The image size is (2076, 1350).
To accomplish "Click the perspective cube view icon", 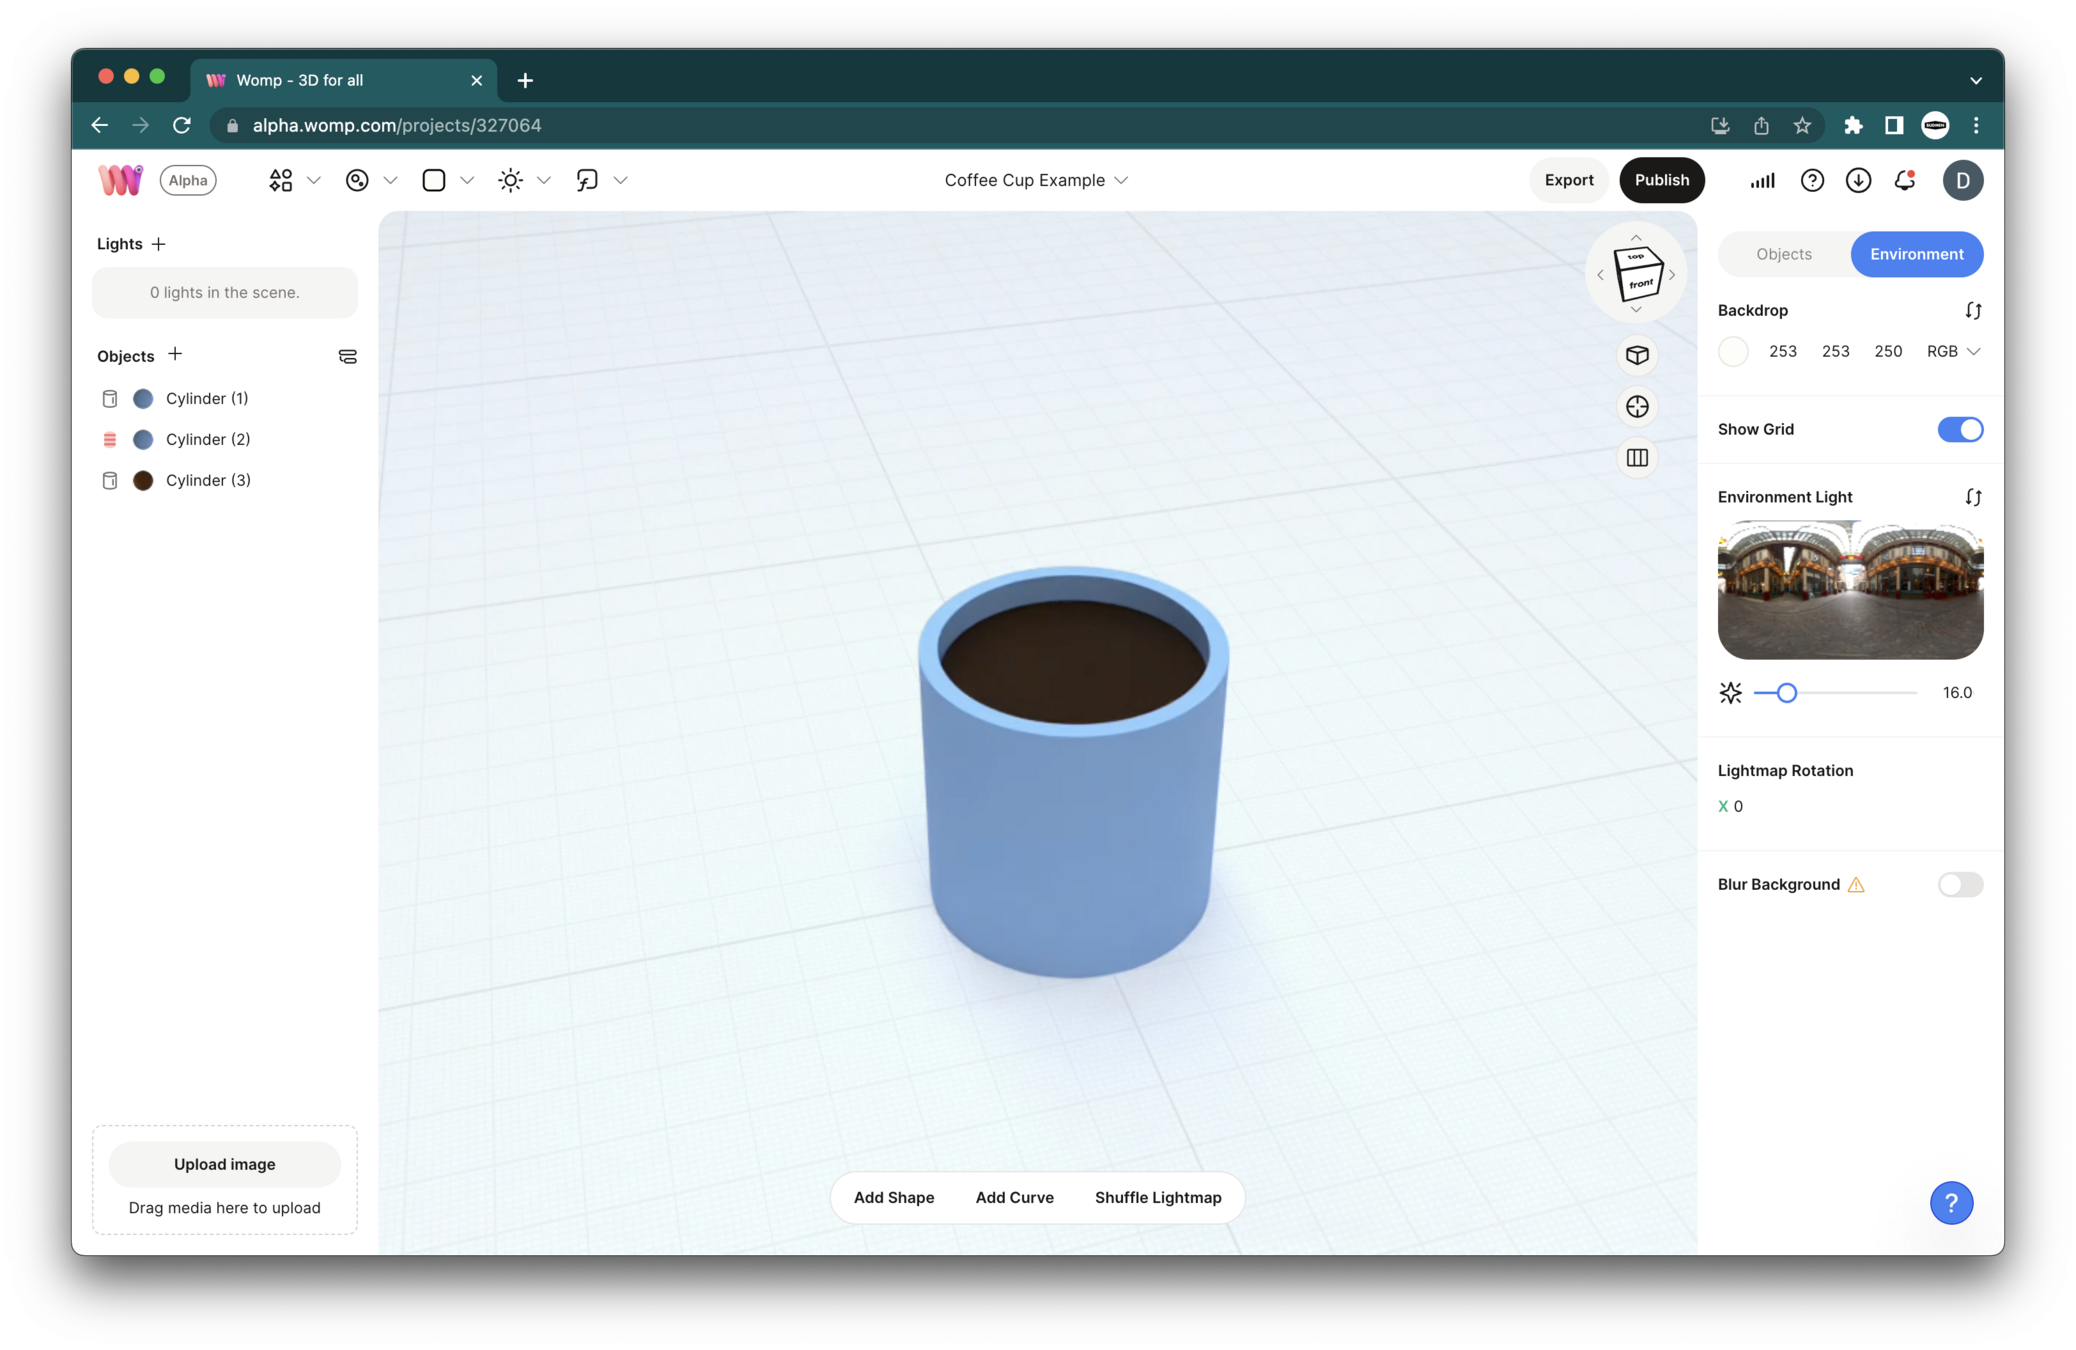I will 1637,355.
